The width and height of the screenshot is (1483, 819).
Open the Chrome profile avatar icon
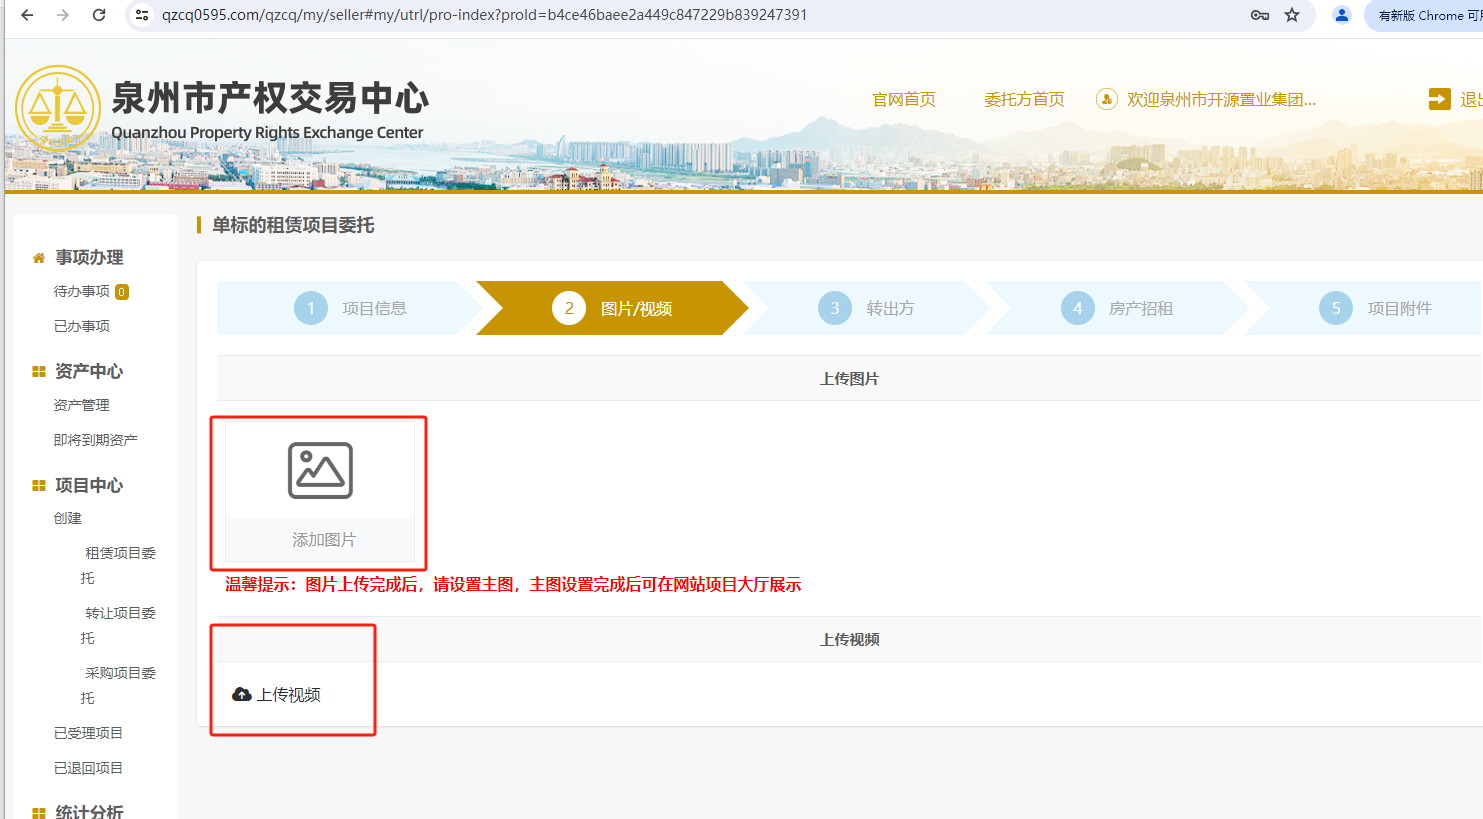tap(1342, 15)
